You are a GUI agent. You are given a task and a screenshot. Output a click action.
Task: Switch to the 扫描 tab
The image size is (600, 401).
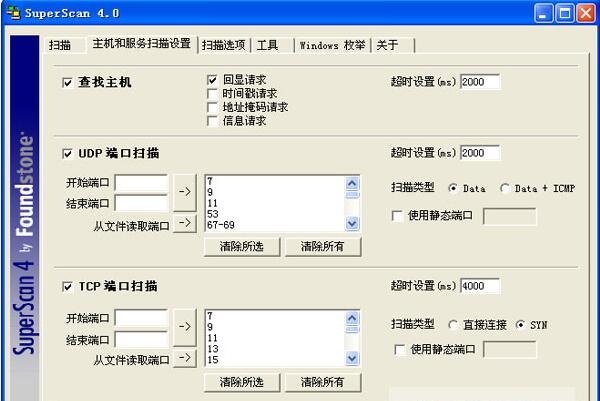[60, 45]
